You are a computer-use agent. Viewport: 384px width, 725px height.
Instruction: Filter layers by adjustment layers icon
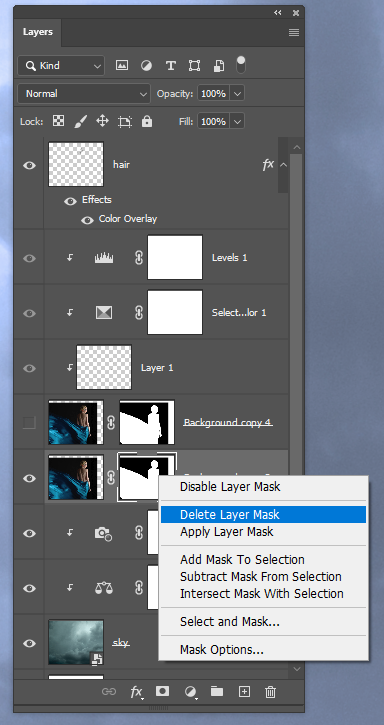(x=146, y=66)
